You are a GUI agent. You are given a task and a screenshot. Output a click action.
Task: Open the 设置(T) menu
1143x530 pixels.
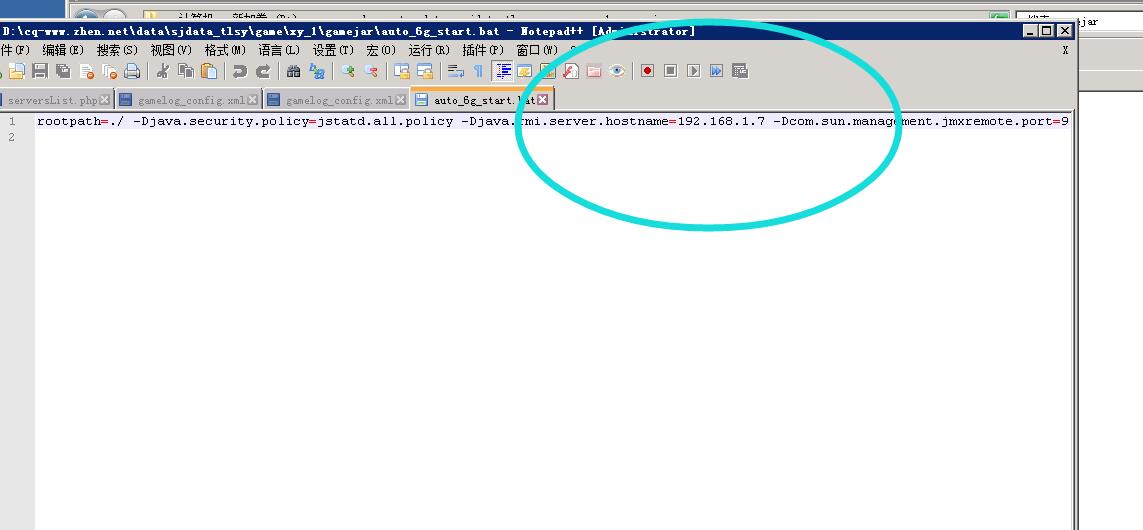pos(332,50)
